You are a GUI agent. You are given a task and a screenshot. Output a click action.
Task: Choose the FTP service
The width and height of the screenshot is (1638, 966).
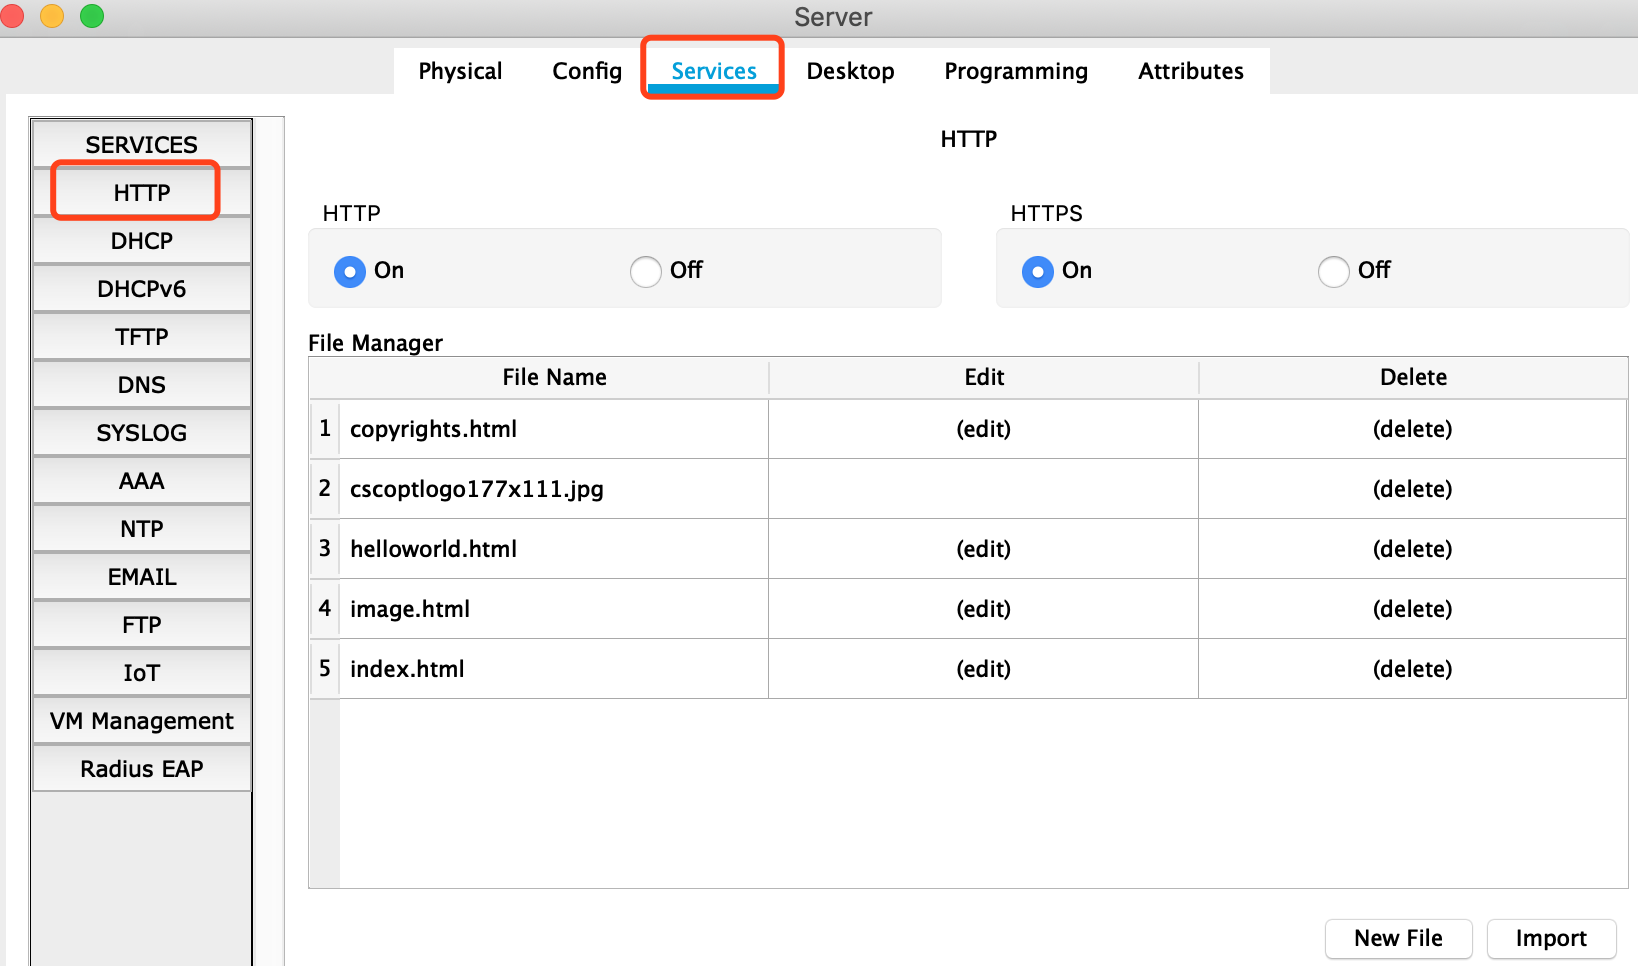click(141, 625)
